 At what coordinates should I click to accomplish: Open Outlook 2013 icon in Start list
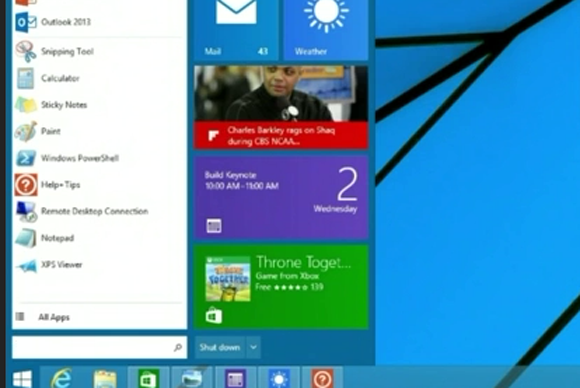(26, 22)
